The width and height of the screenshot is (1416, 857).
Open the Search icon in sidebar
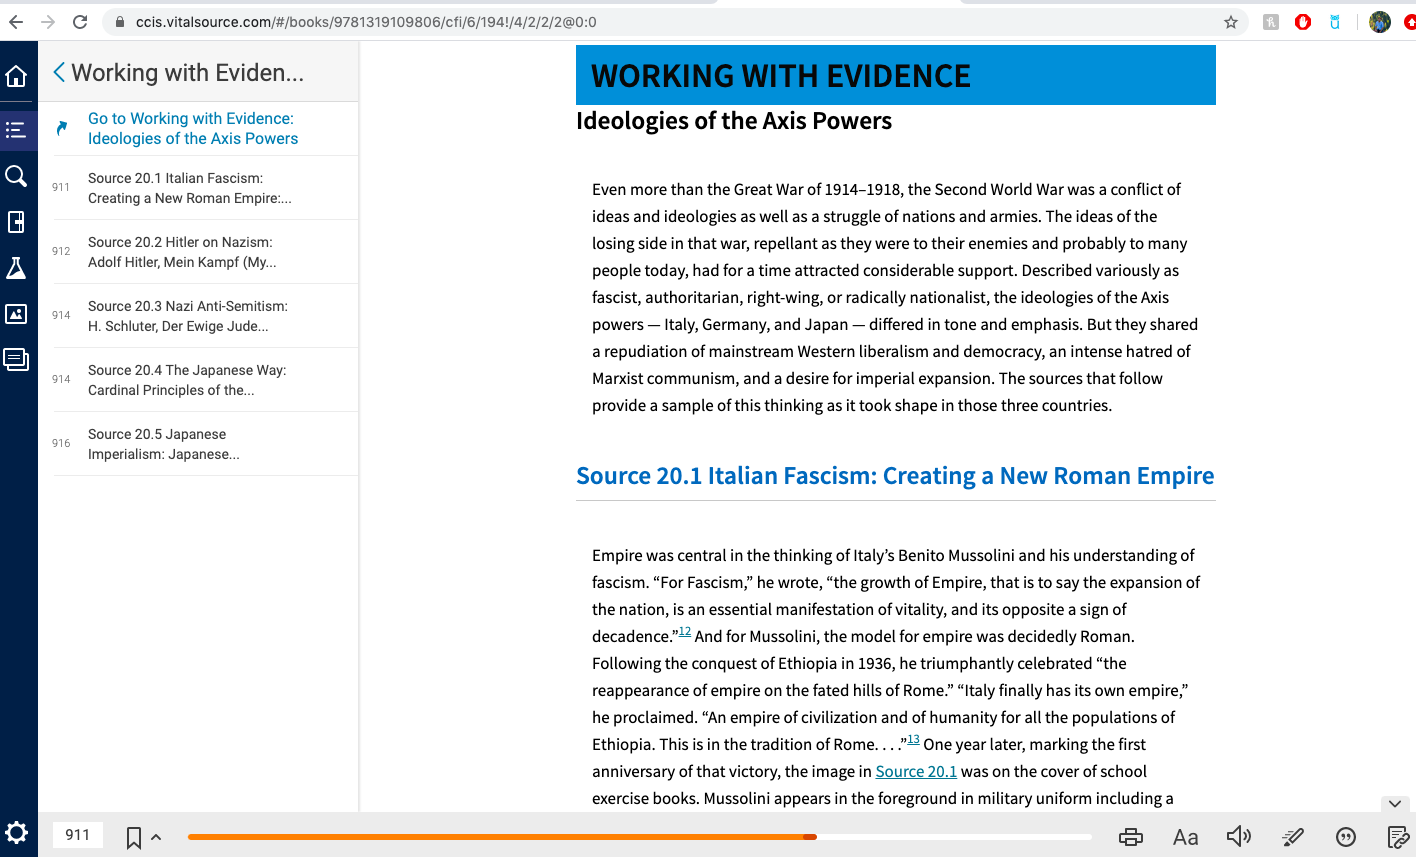pos(16,176)
